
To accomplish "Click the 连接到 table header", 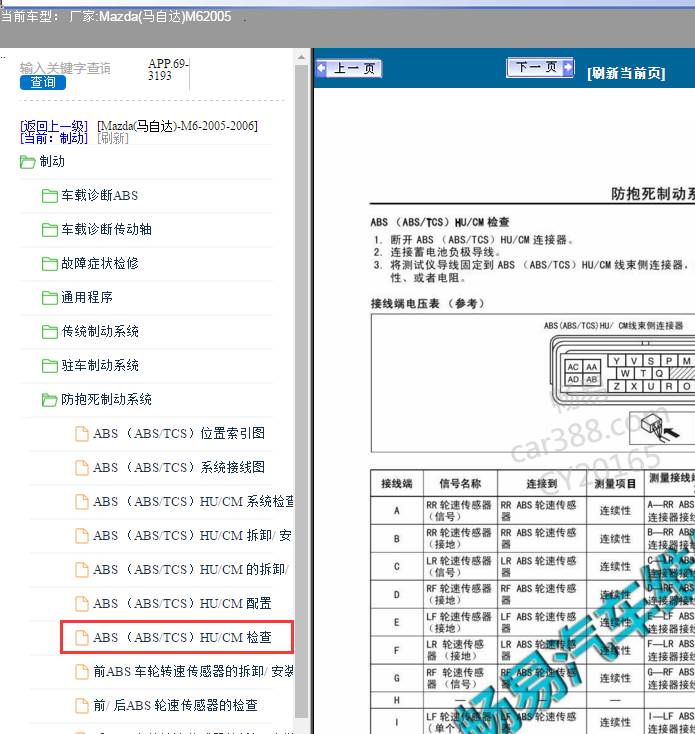I will [541, 484].
